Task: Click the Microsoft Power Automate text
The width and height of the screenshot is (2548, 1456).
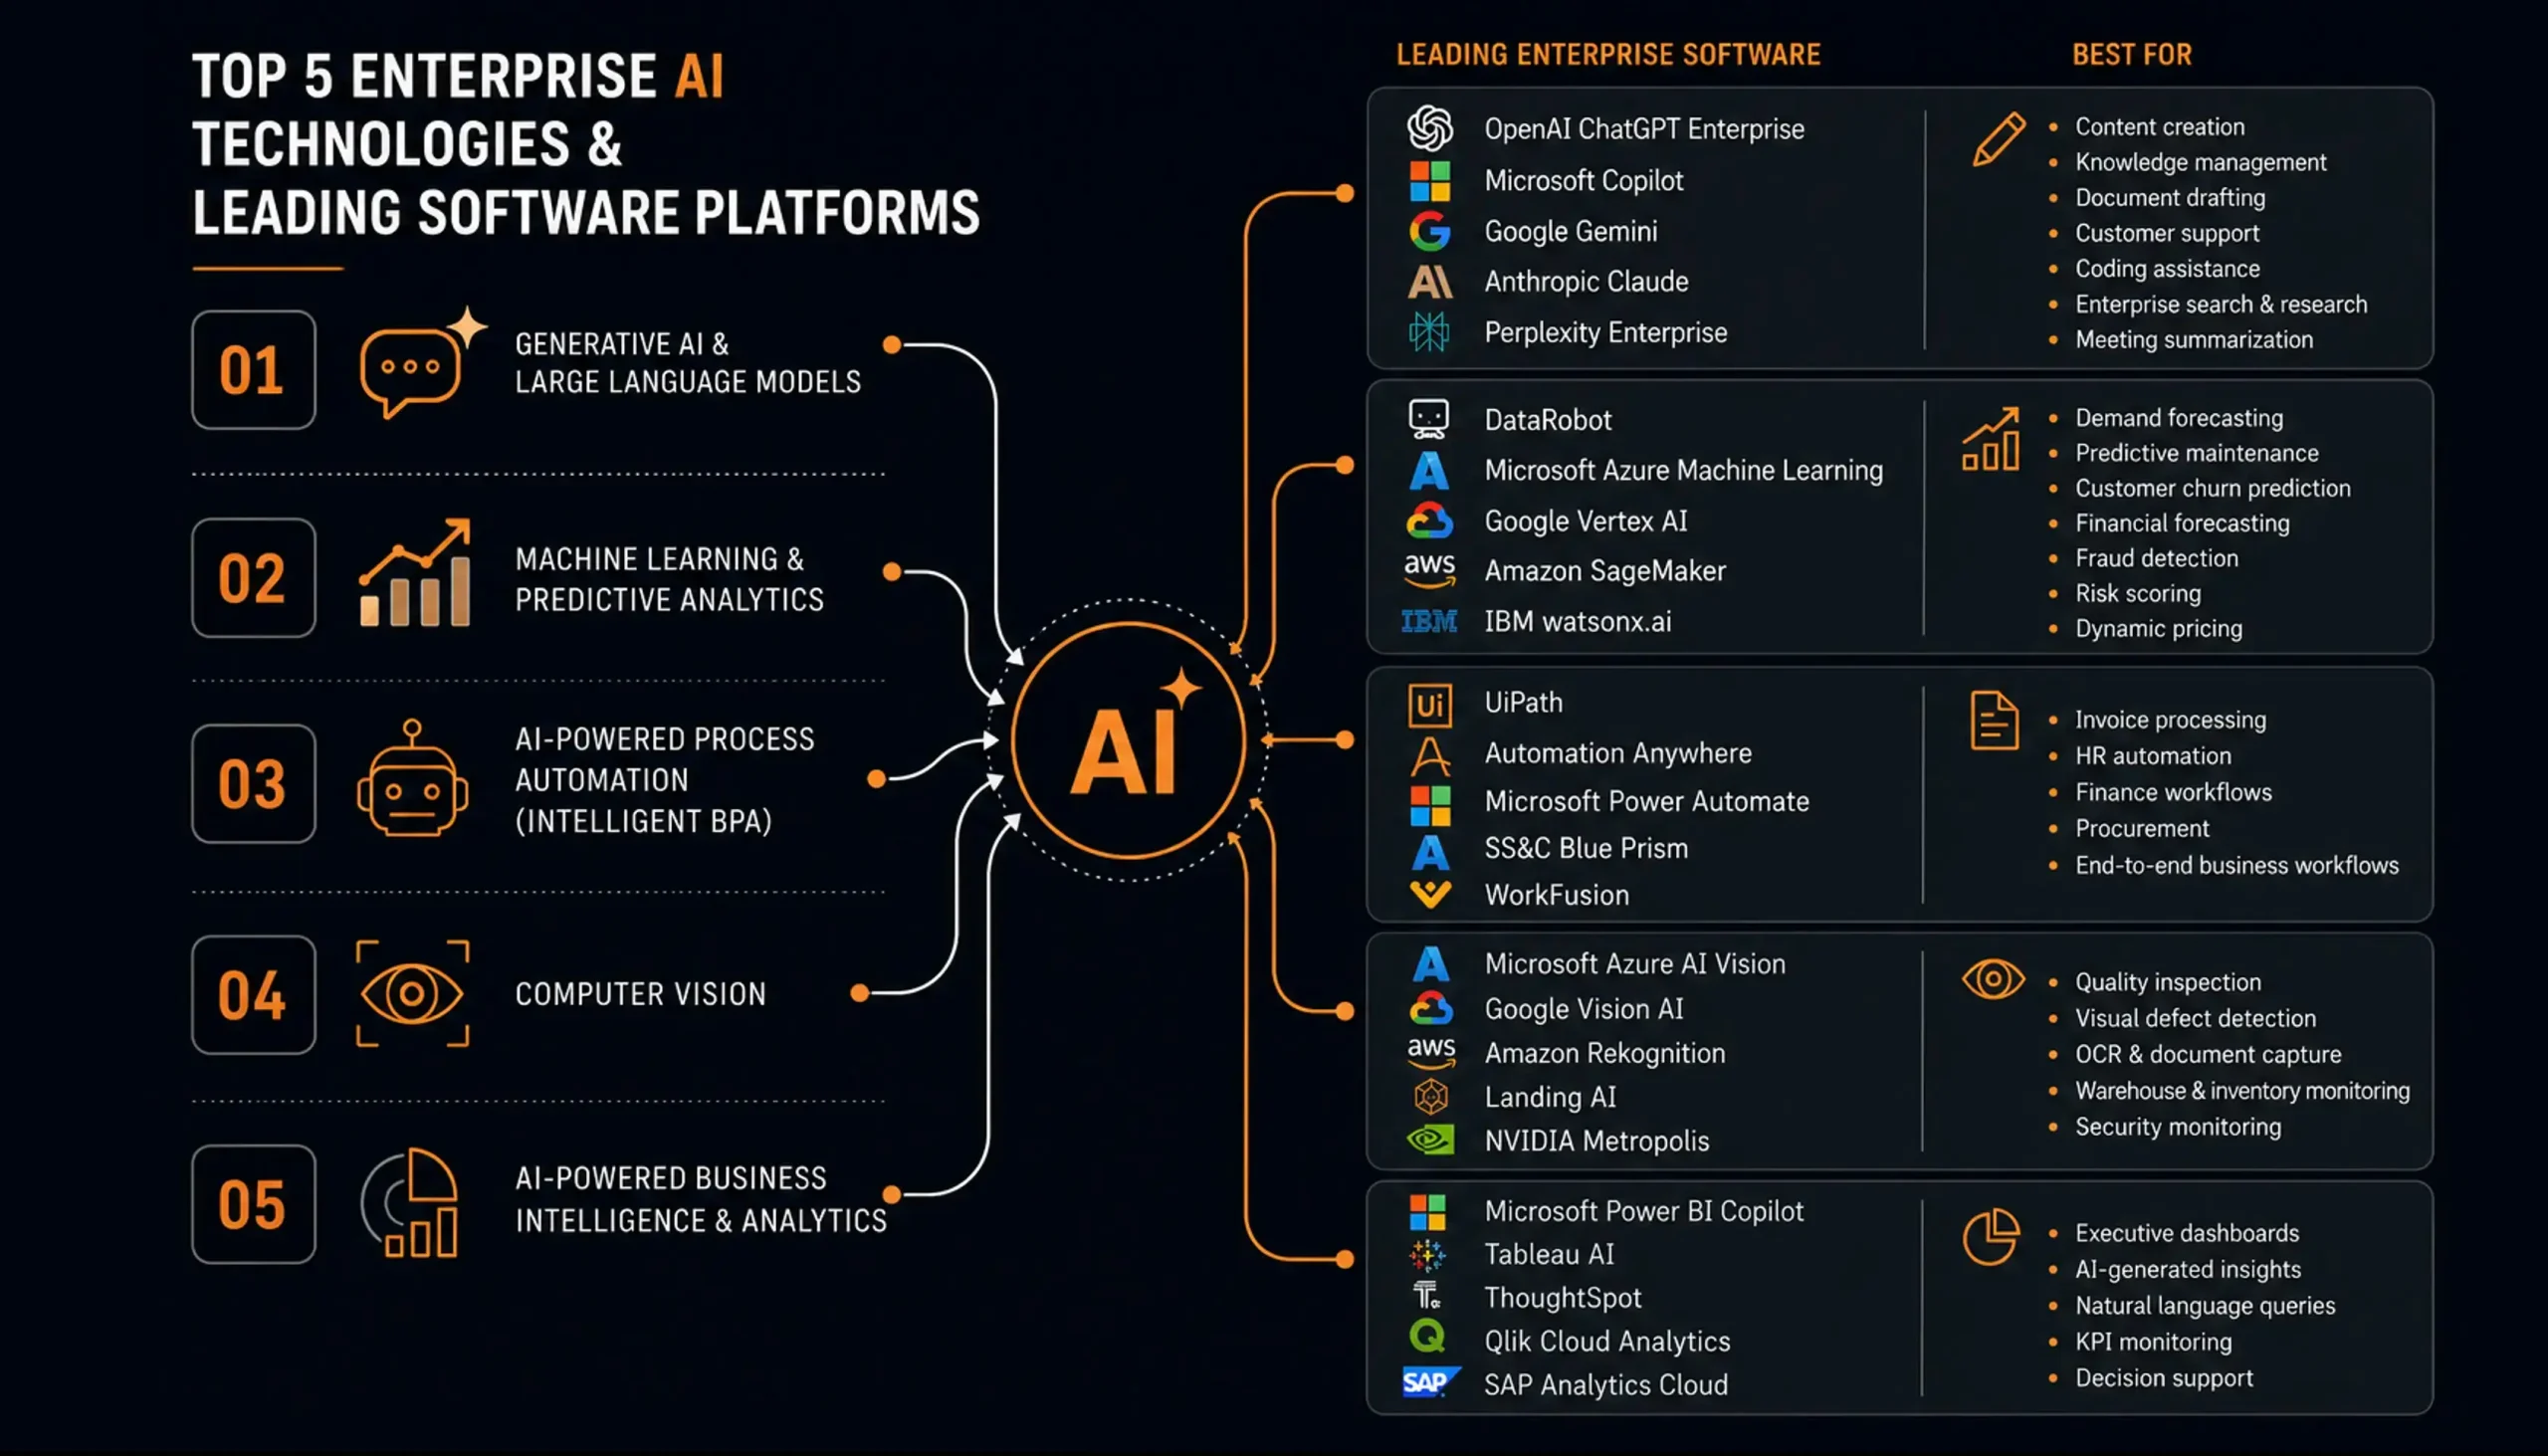Action: [1646, 802]
